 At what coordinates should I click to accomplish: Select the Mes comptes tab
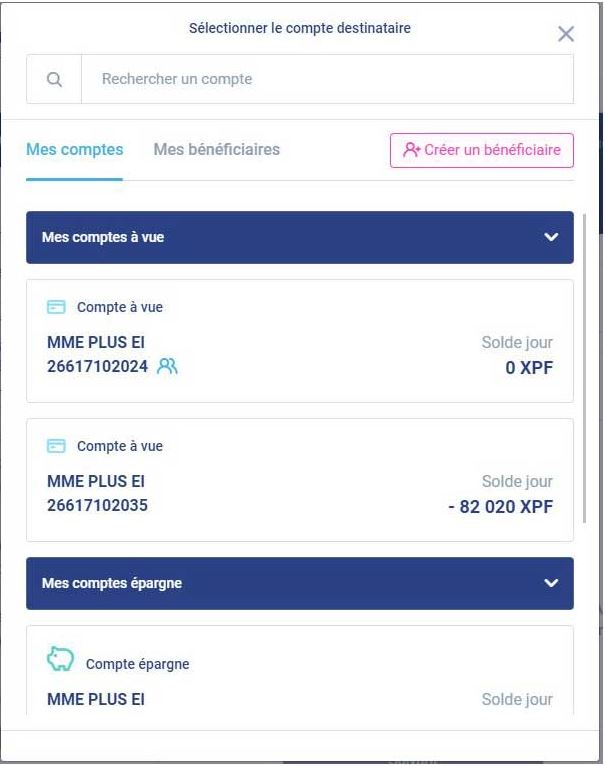tap(74, 149)
